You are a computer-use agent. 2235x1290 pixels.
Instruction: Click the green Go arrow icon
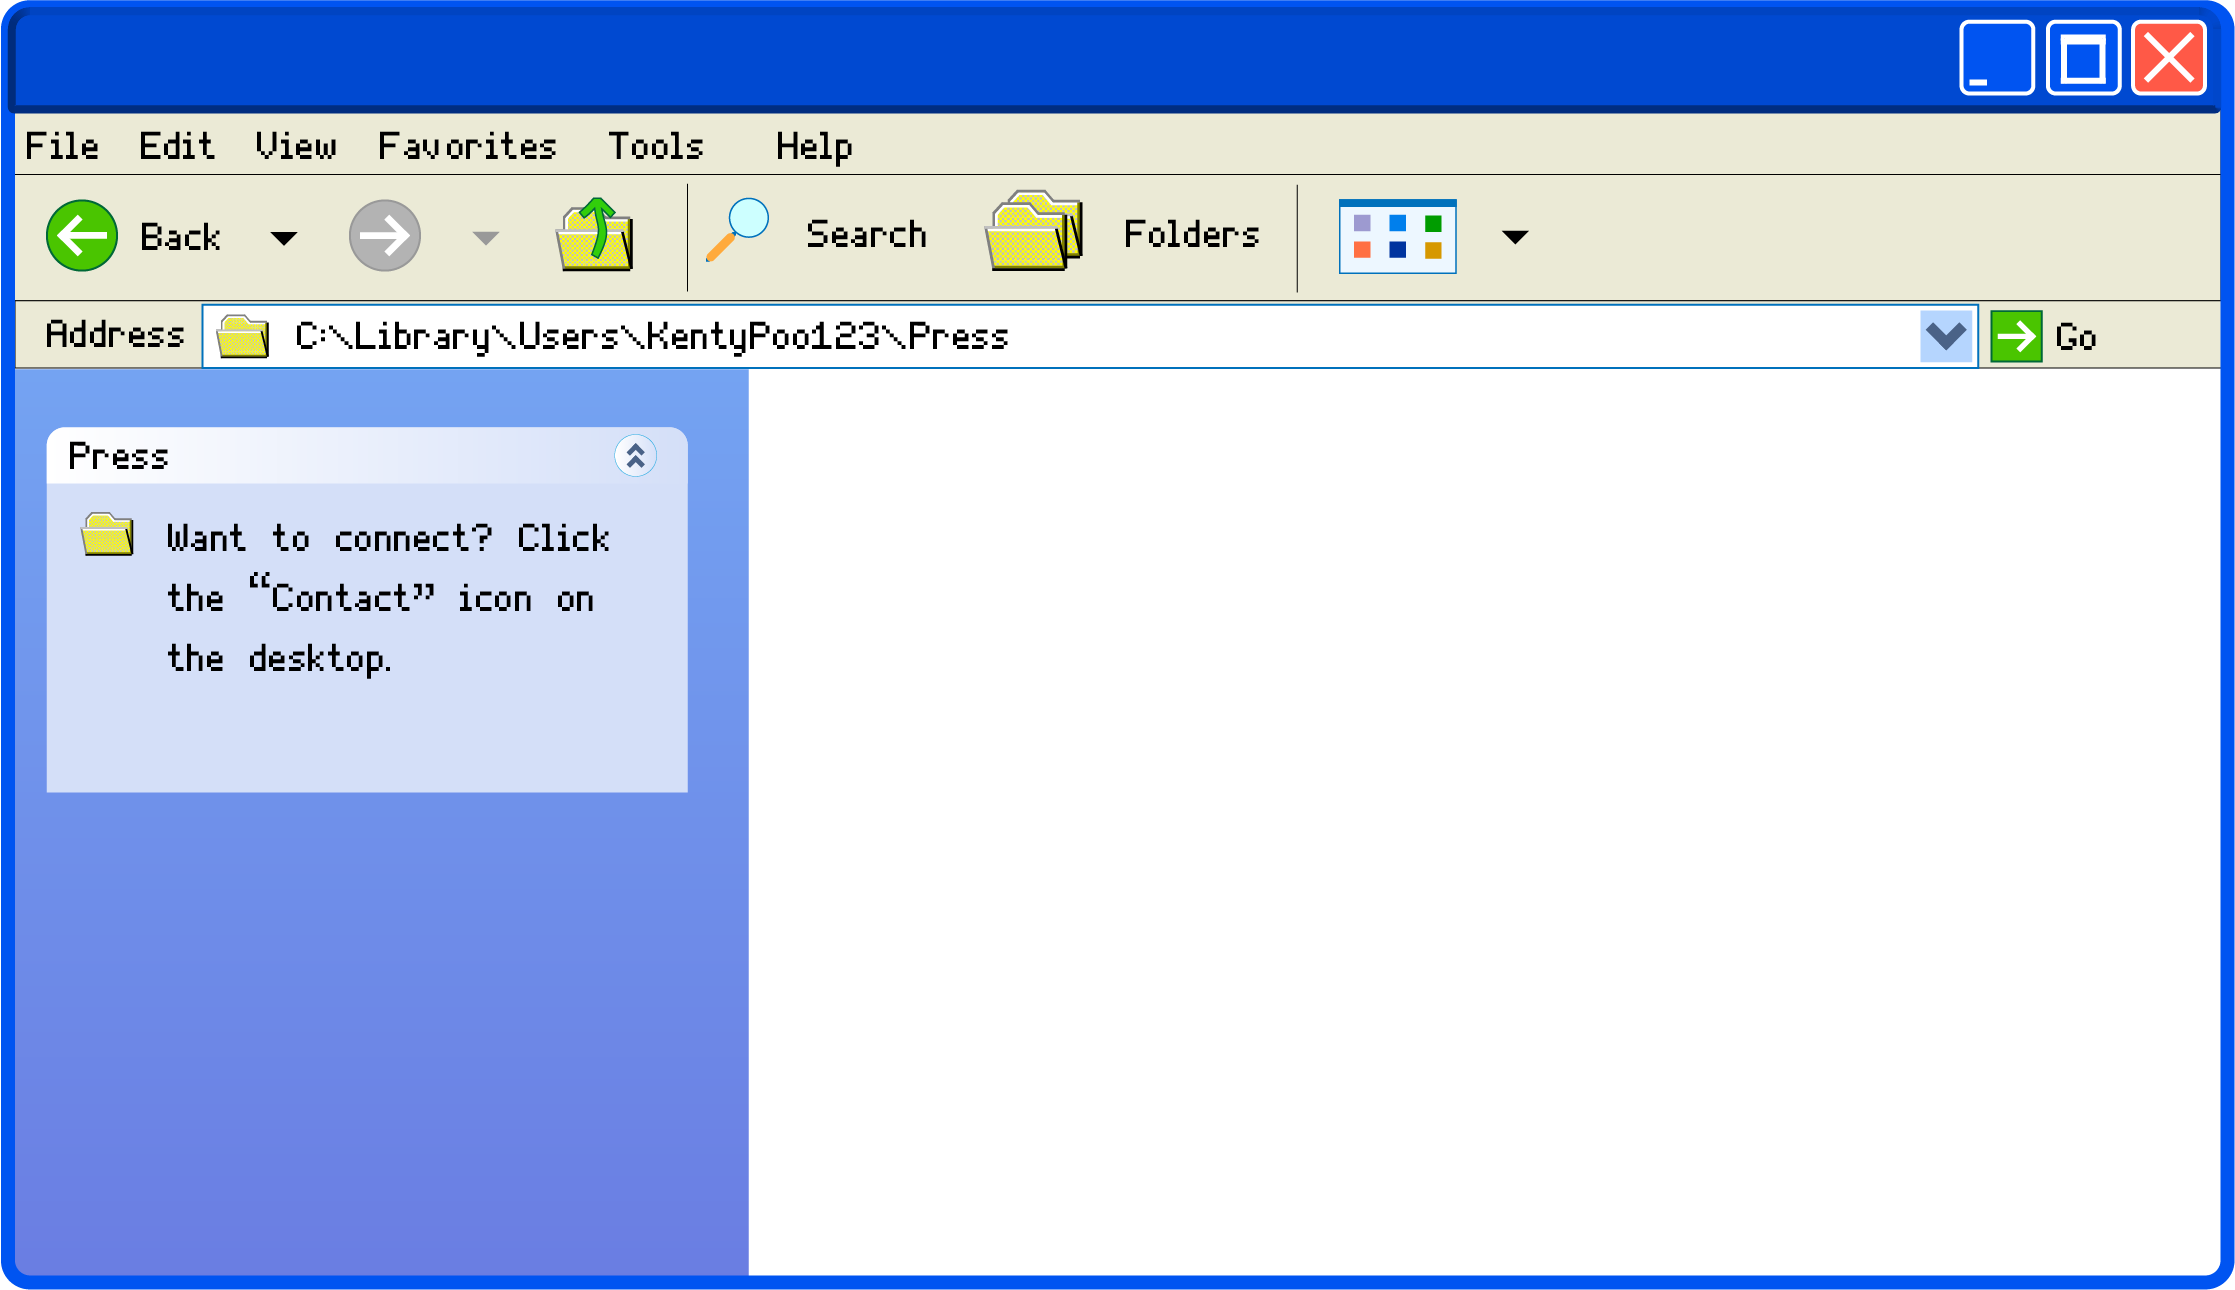2016,336
